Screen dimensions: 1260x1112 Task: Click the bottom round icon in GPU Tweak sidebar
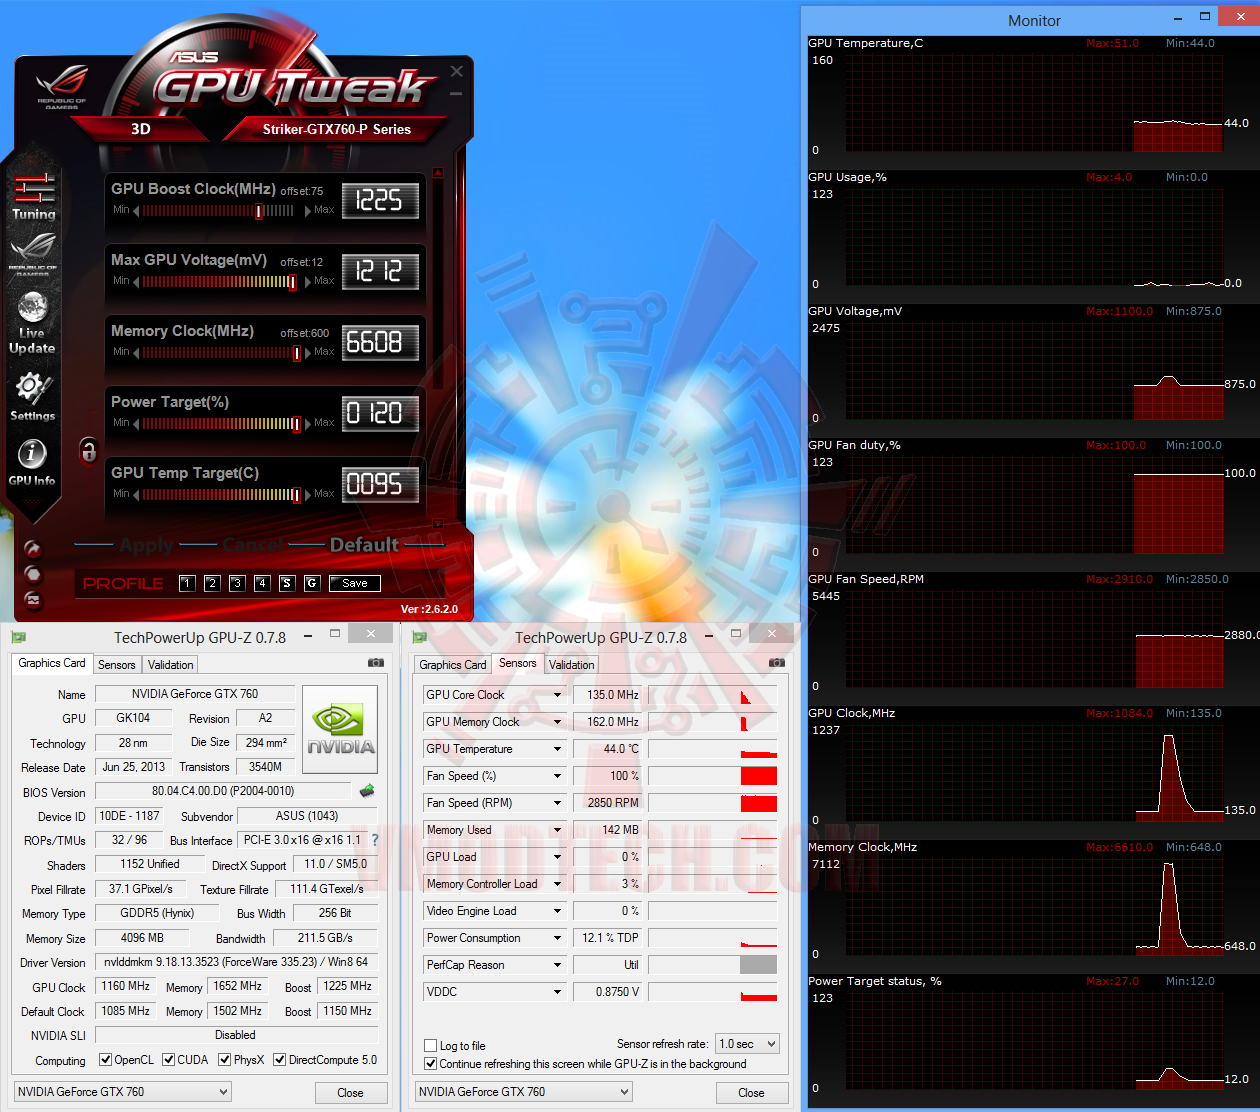[x=33, y=600]
